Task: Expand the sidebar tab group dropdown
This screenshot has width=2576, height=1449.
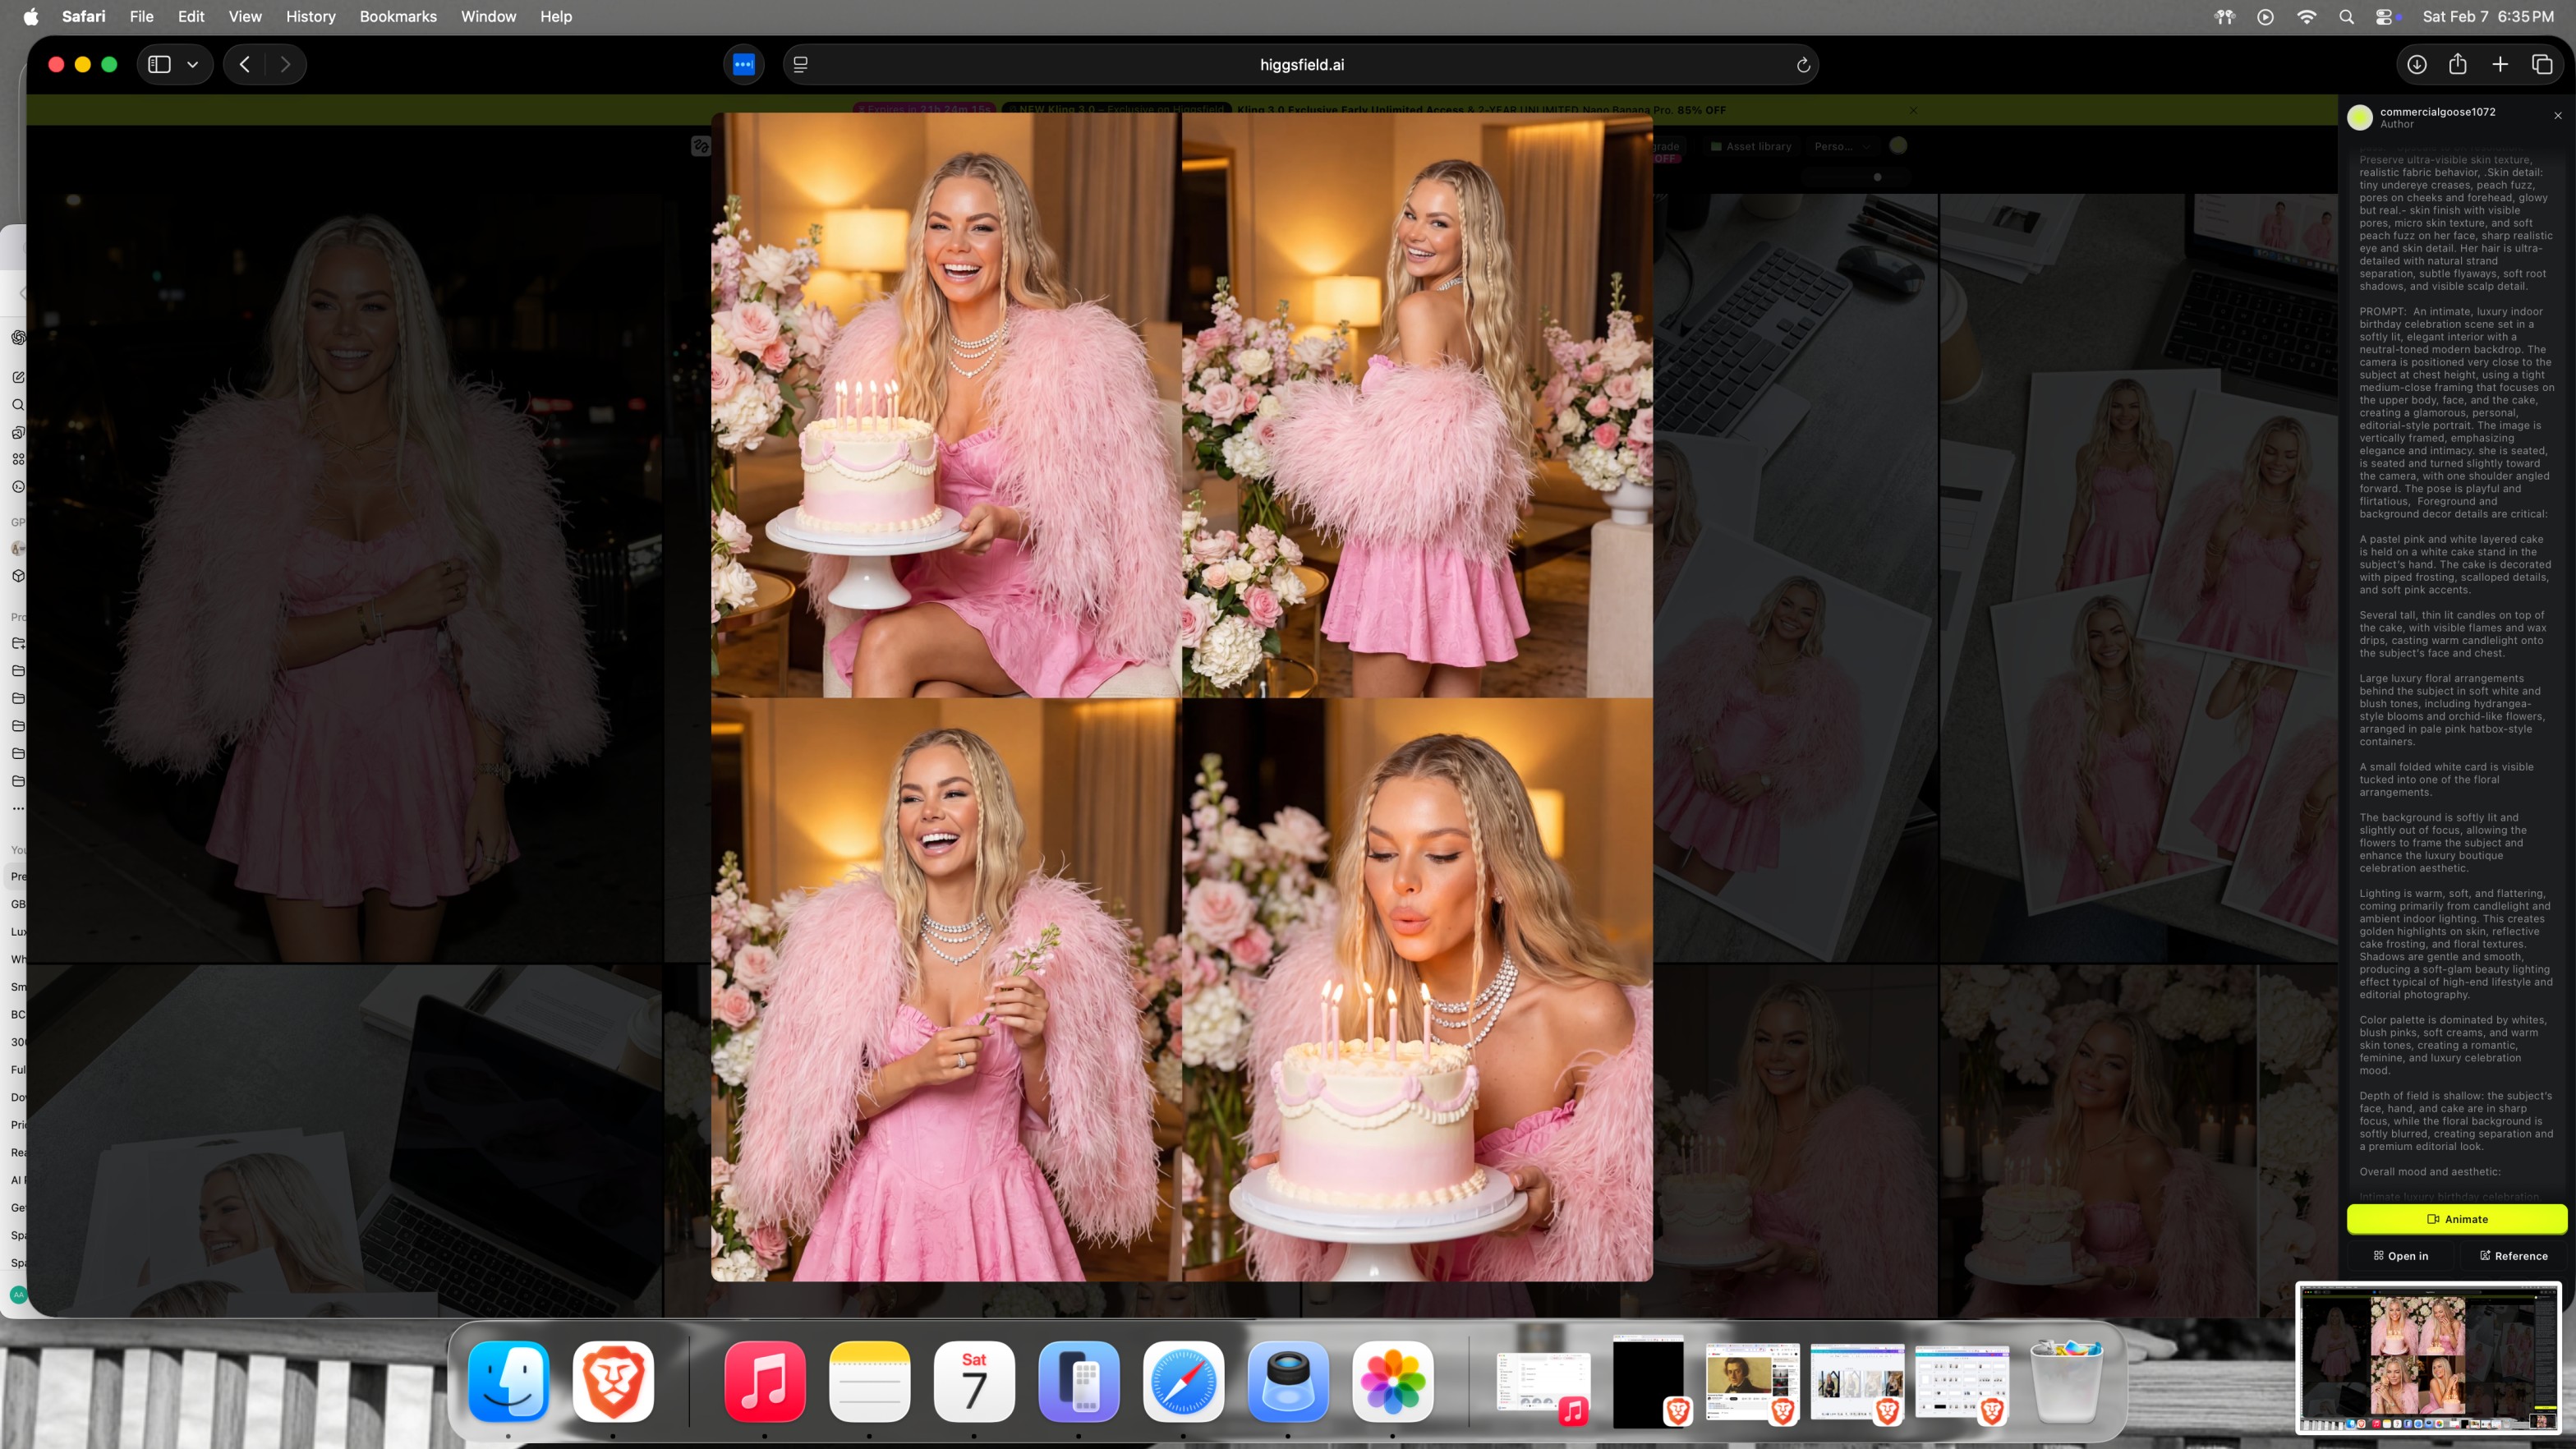Action: click(x=193, y=65)
